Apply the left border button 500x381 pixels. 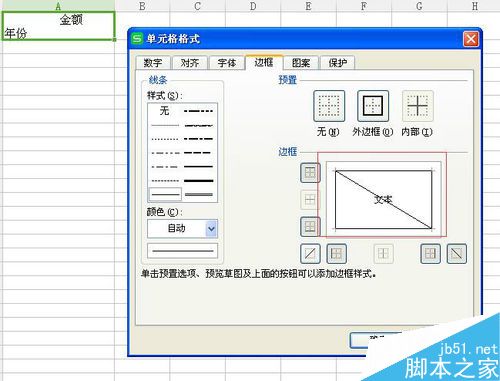336,254
